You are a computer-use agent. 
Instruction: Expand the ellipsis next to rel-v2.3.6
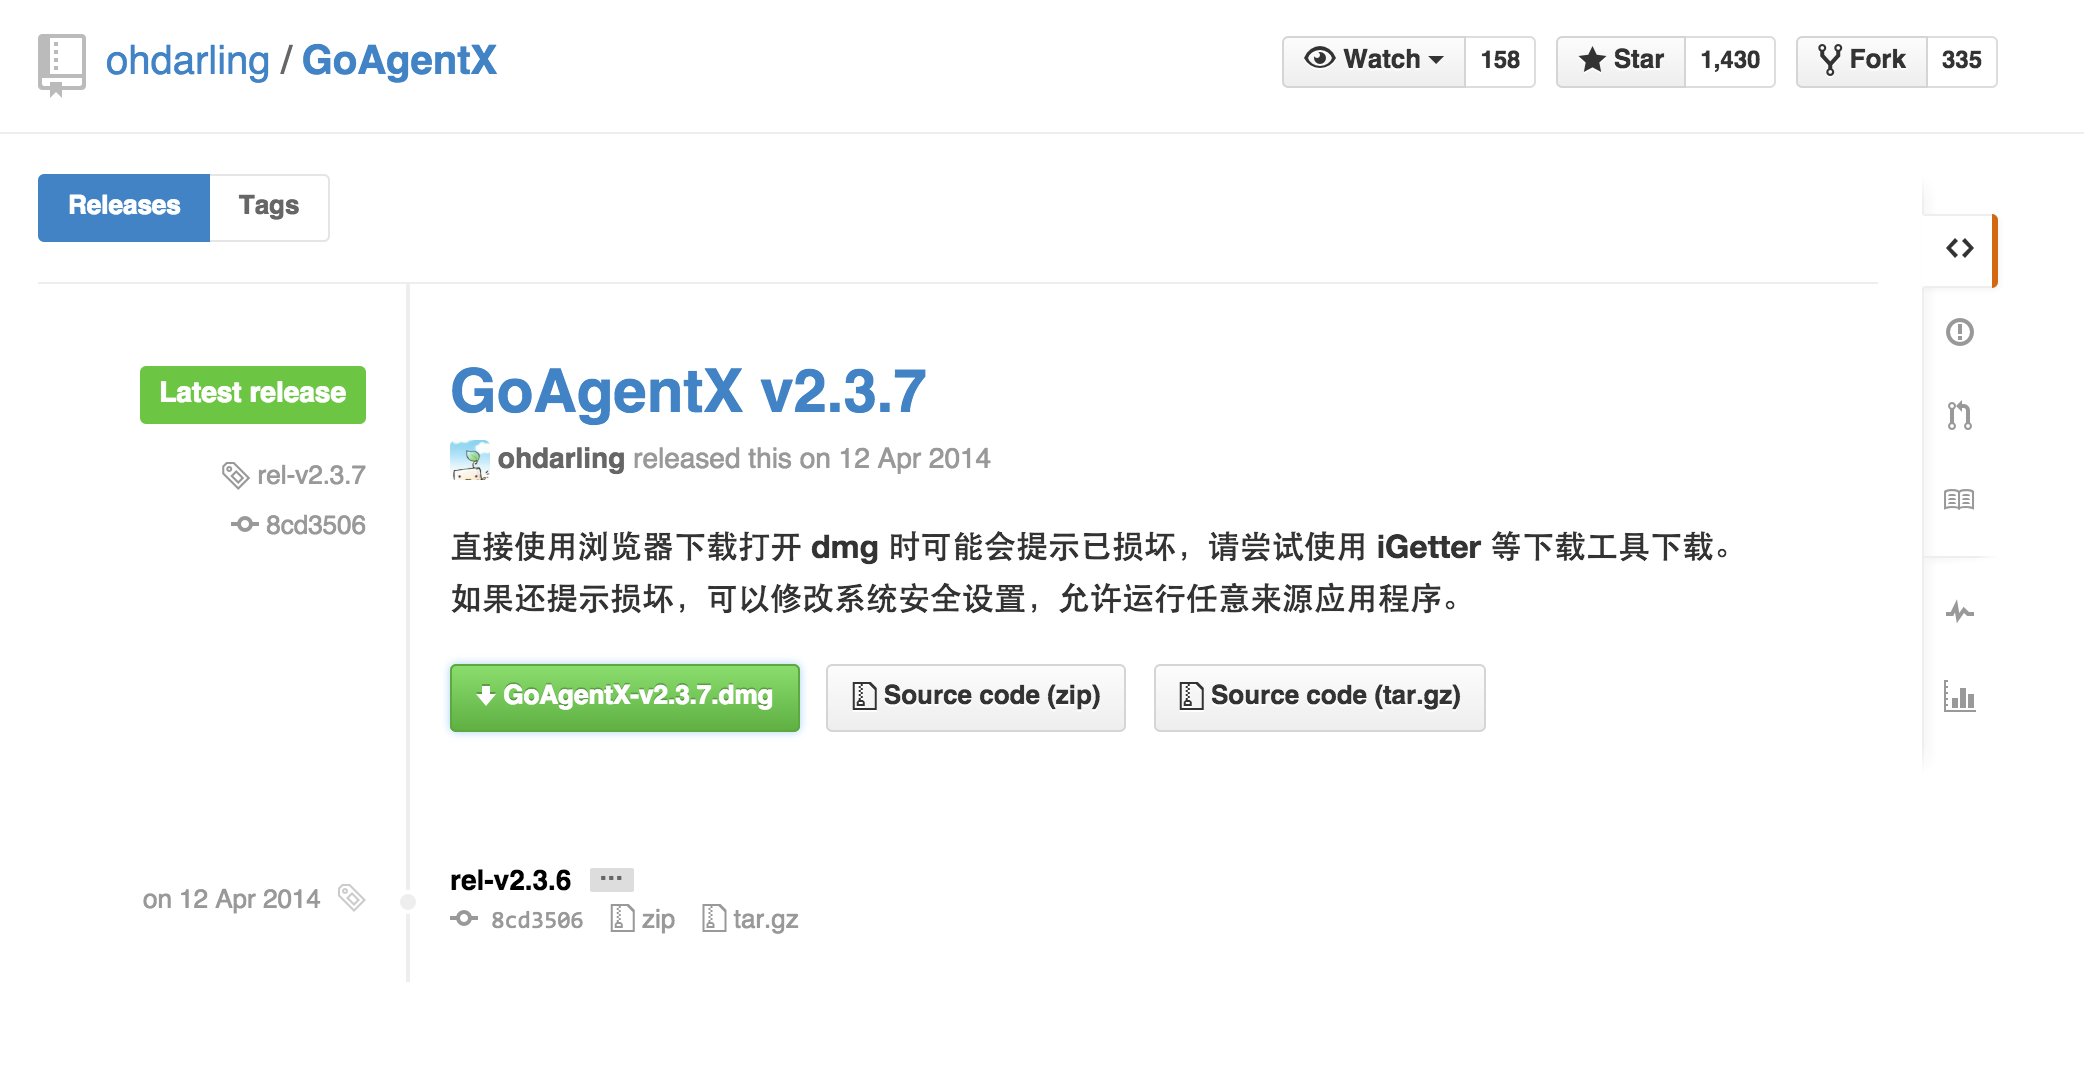pyautogui.click(x=611, y=879)
